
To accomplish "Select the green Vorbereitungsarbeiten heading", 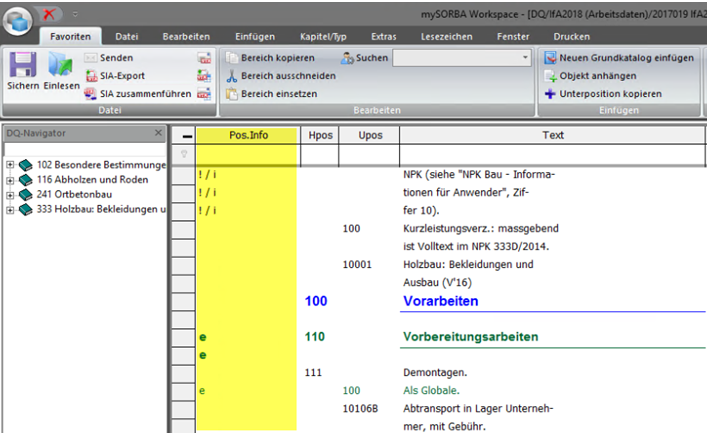I will coord(471,337).
